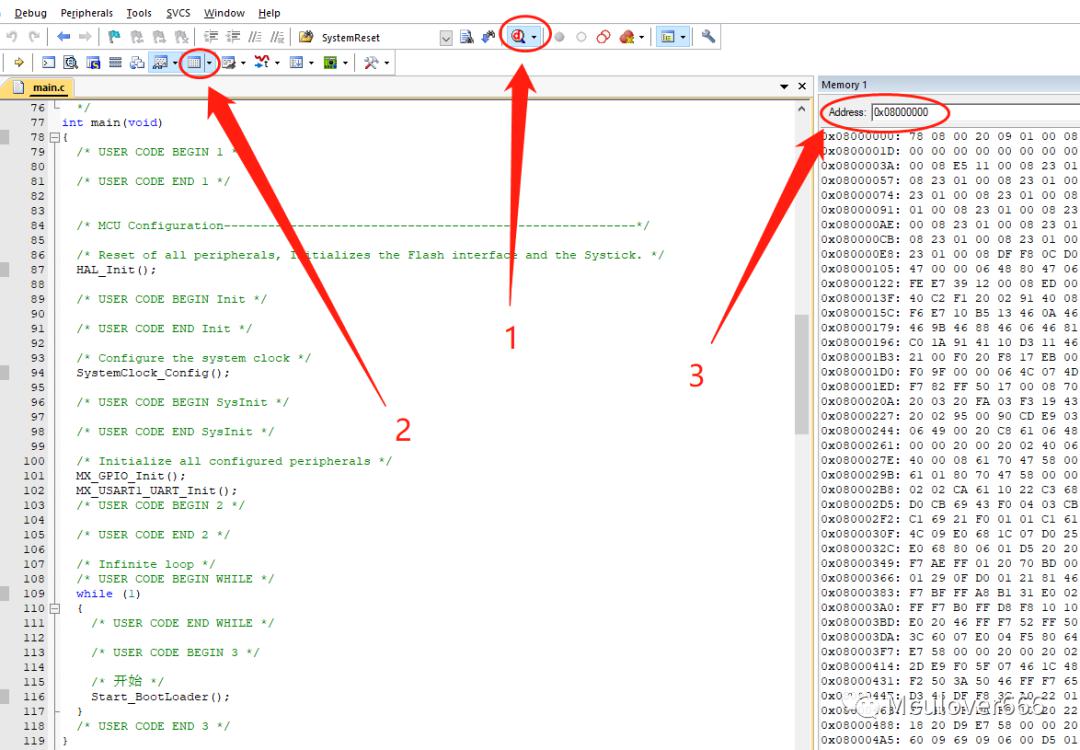Click the Memory windows icon
This screenshot has width=1080, height=750.
point(194,63)
